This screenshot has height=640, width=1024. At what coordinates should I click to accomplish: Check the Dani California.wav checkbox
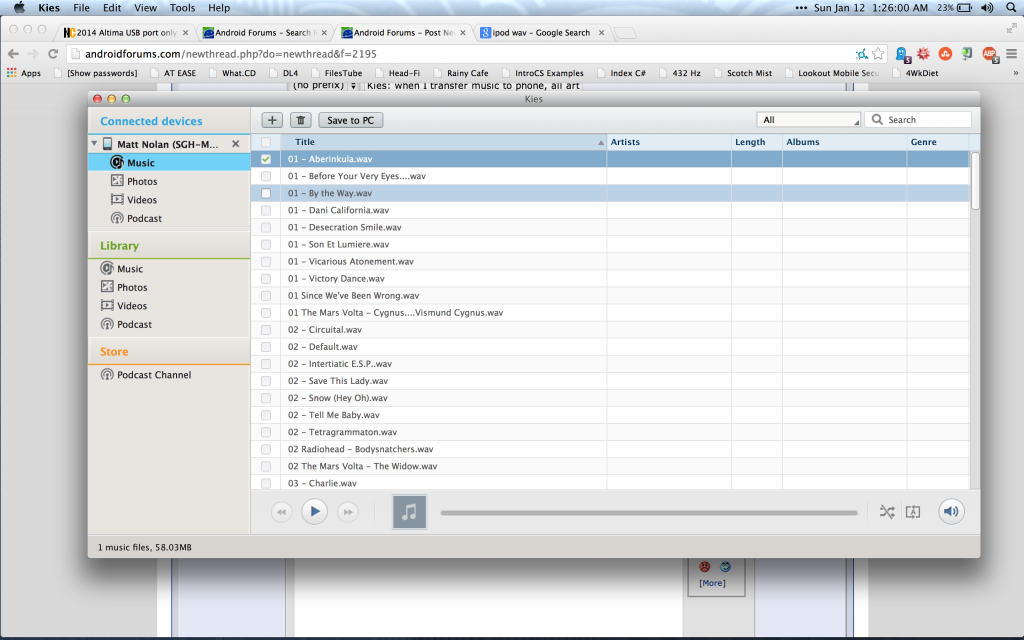tap(266, 210)
